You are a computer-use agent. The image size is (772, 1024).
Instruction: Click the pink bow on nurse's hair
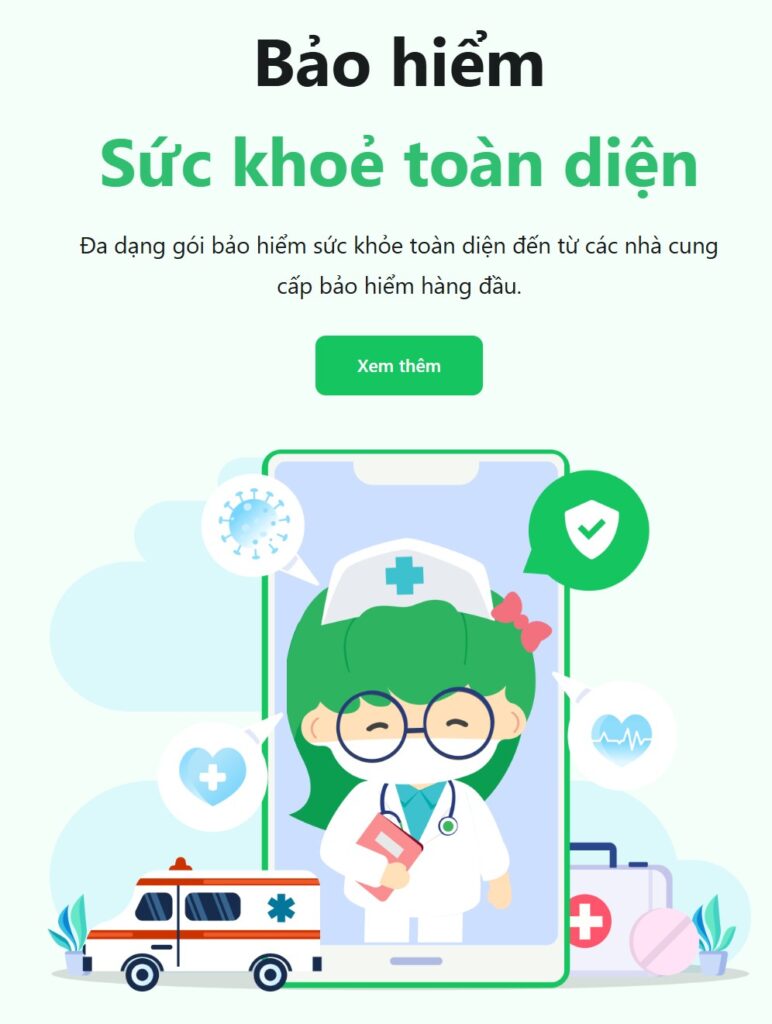pyautogui.click(x=521, y=622)
